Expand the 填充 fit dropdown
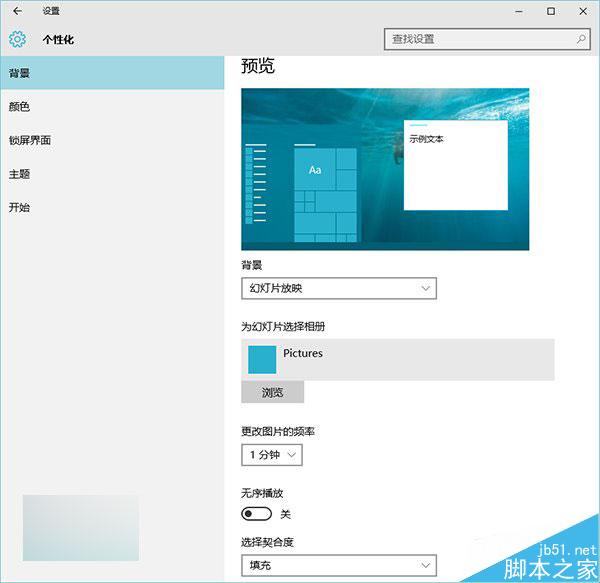600x583 pixels. point(339,566)
